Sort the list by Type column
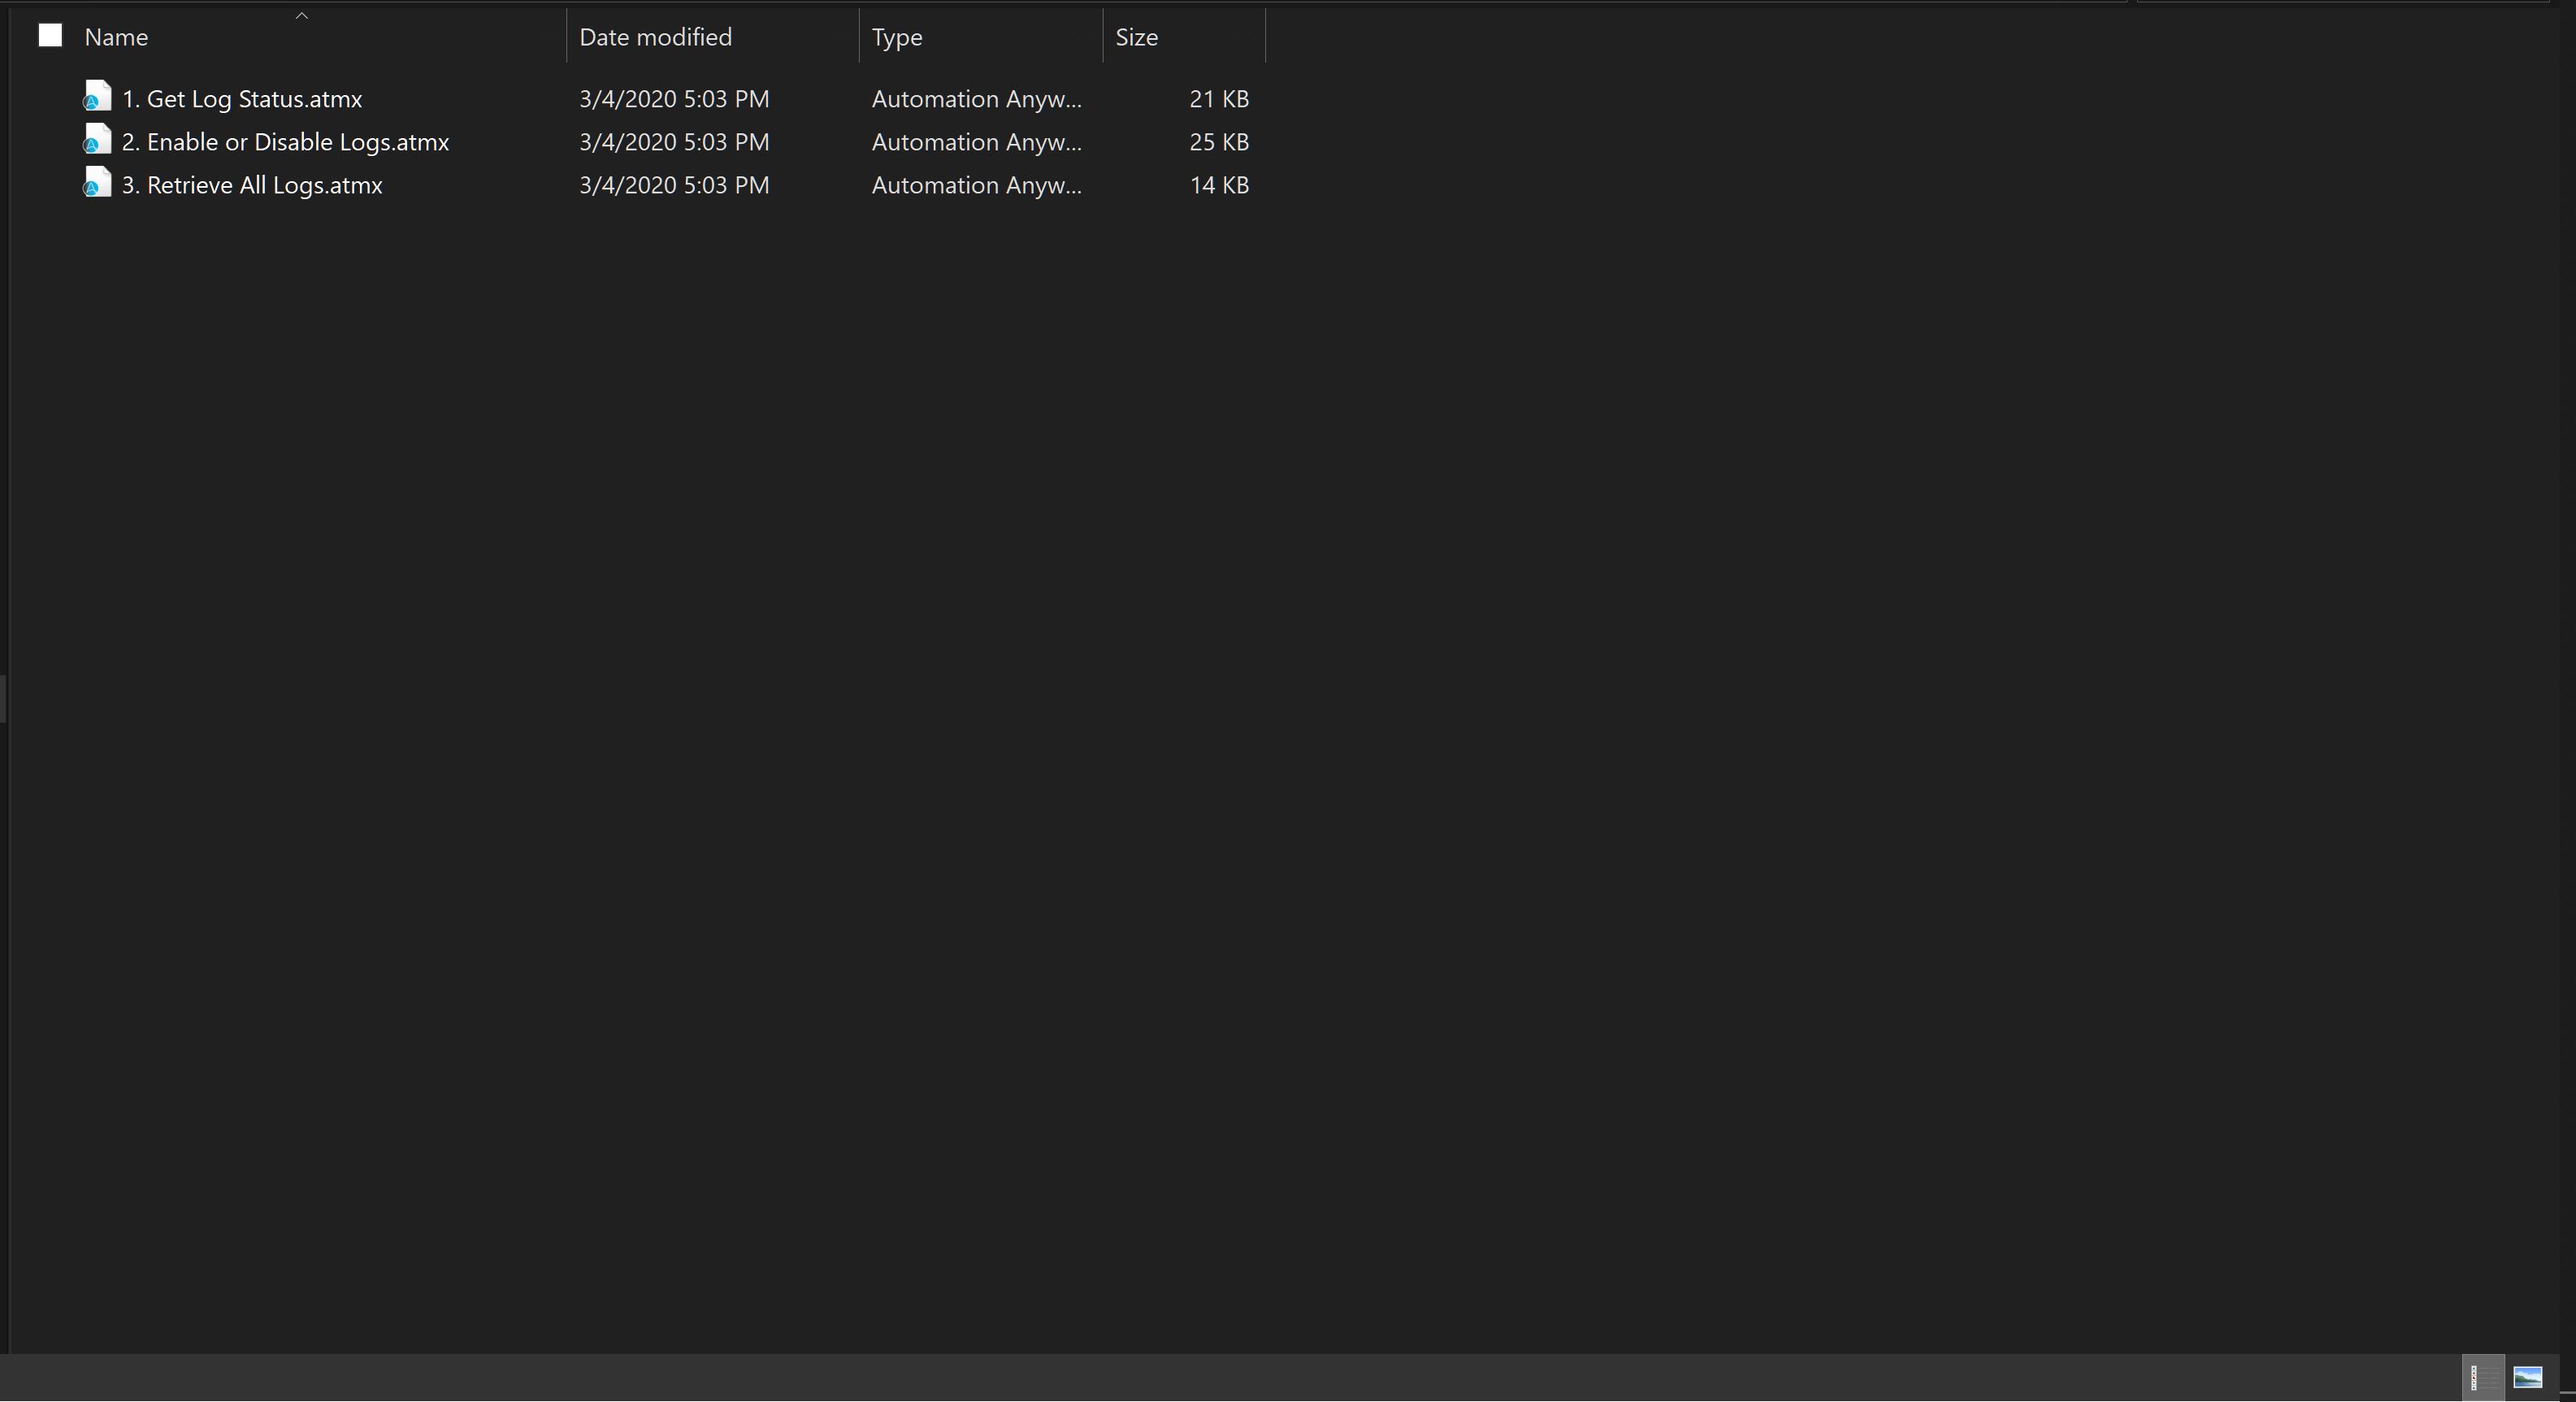2576x1402 pixels. (x=896, y=37)
